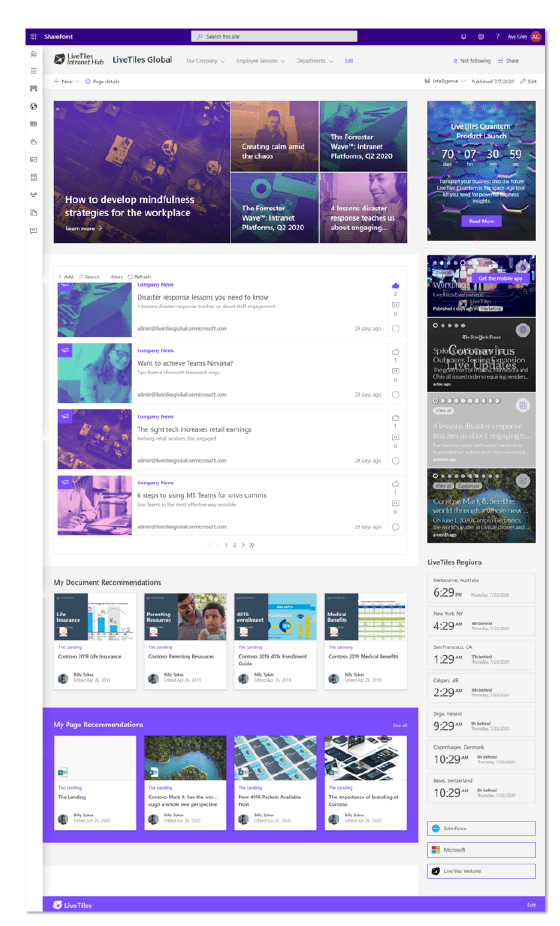
Task: Click View all on 4 lessons disaster tile
Action: click(444, 410)
